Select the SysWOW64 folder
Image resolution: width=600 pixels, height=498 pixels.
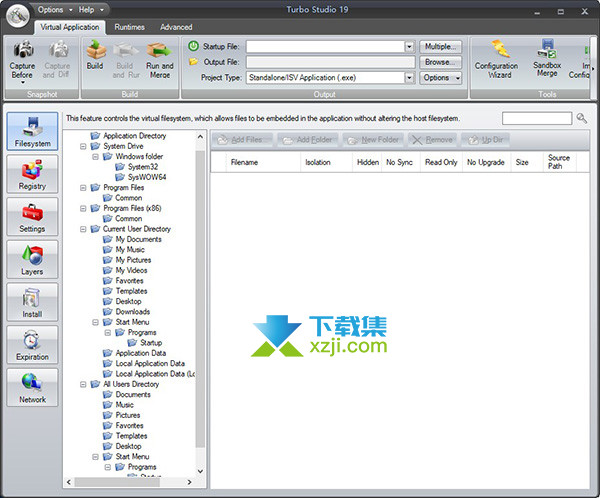(x=147, y=177)
